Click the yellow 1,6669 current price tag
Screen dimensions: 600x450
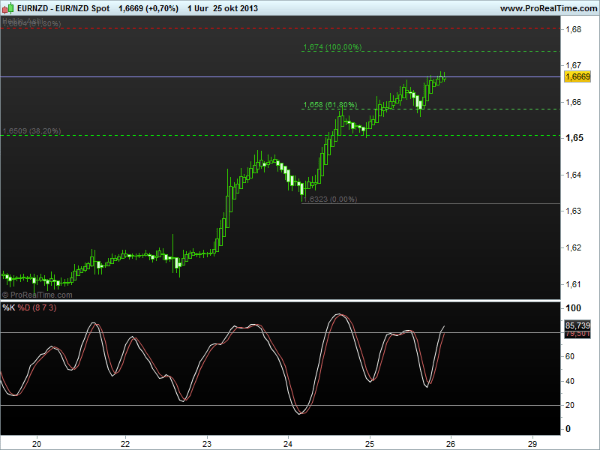(x=577, y=77)
